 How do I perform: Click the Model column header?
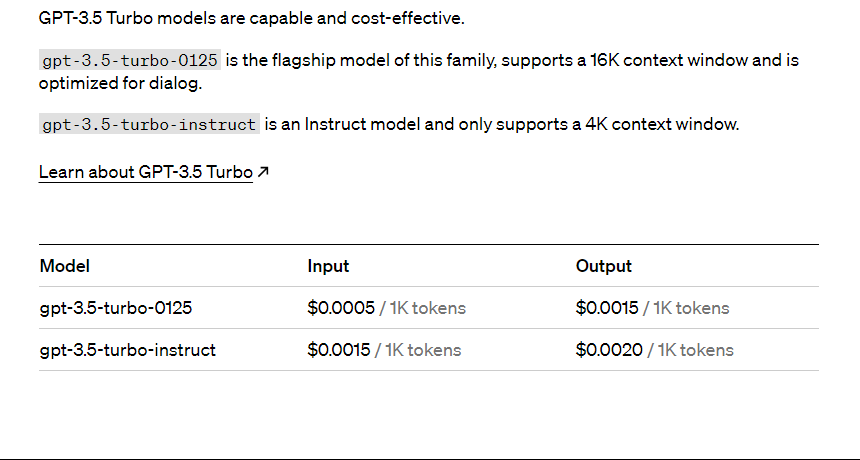tap(65, 266)
